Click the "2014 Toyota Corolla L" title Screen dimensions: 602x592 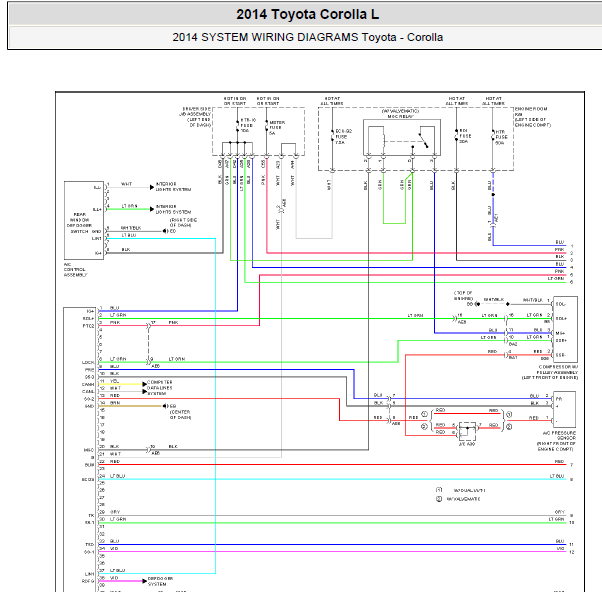308,15
